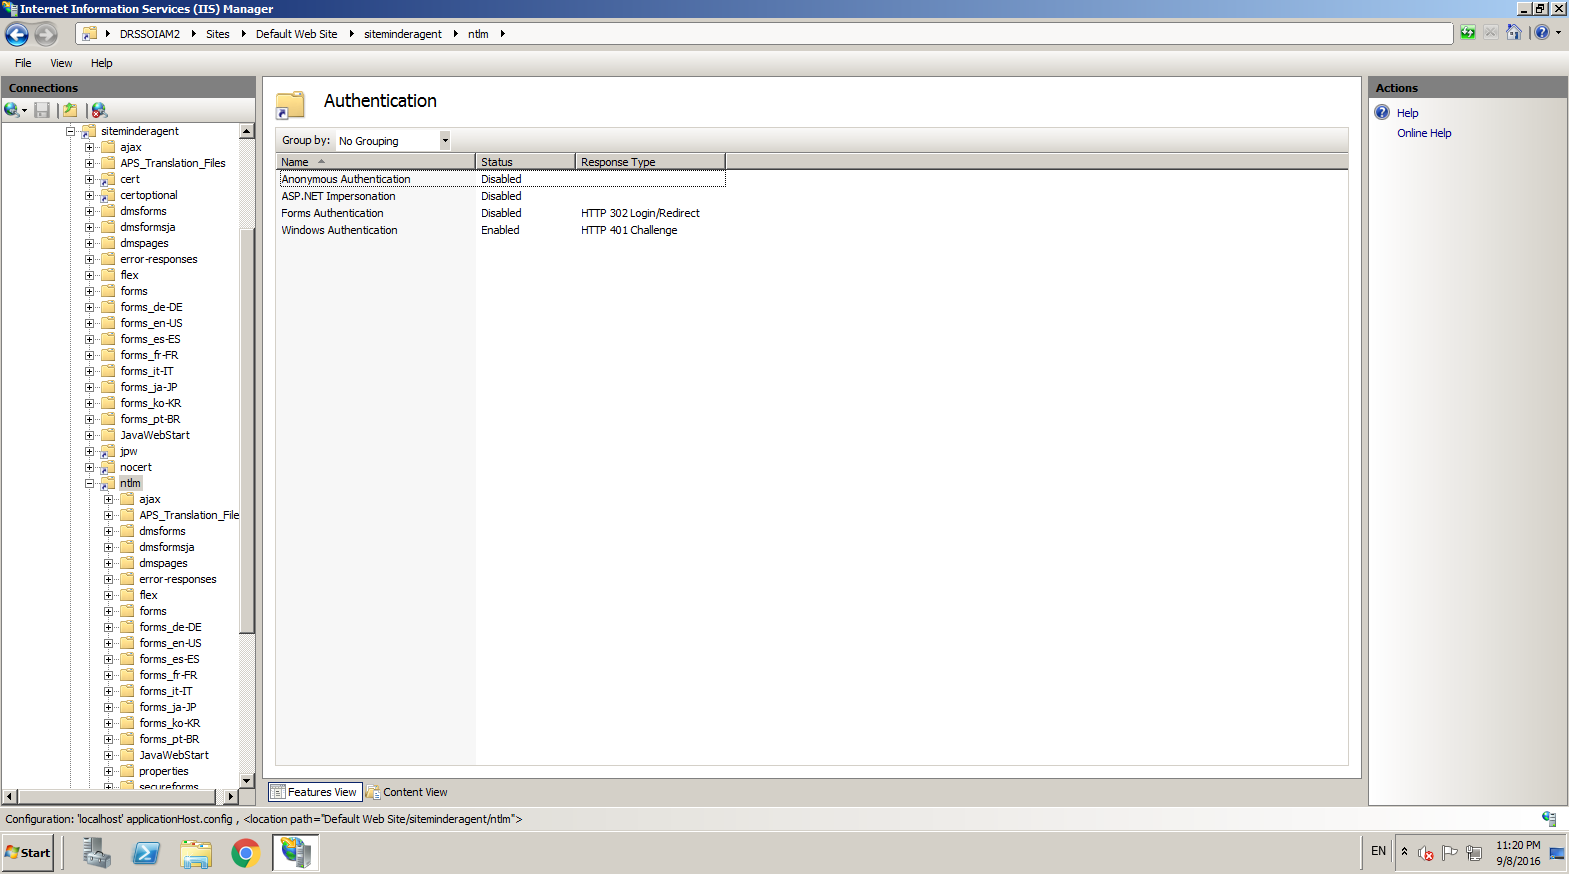Image resolution: width=1569 pixels, height=874 pixels.
Task: Open Server Manager from the taskbar
Action: pos(96,853)
